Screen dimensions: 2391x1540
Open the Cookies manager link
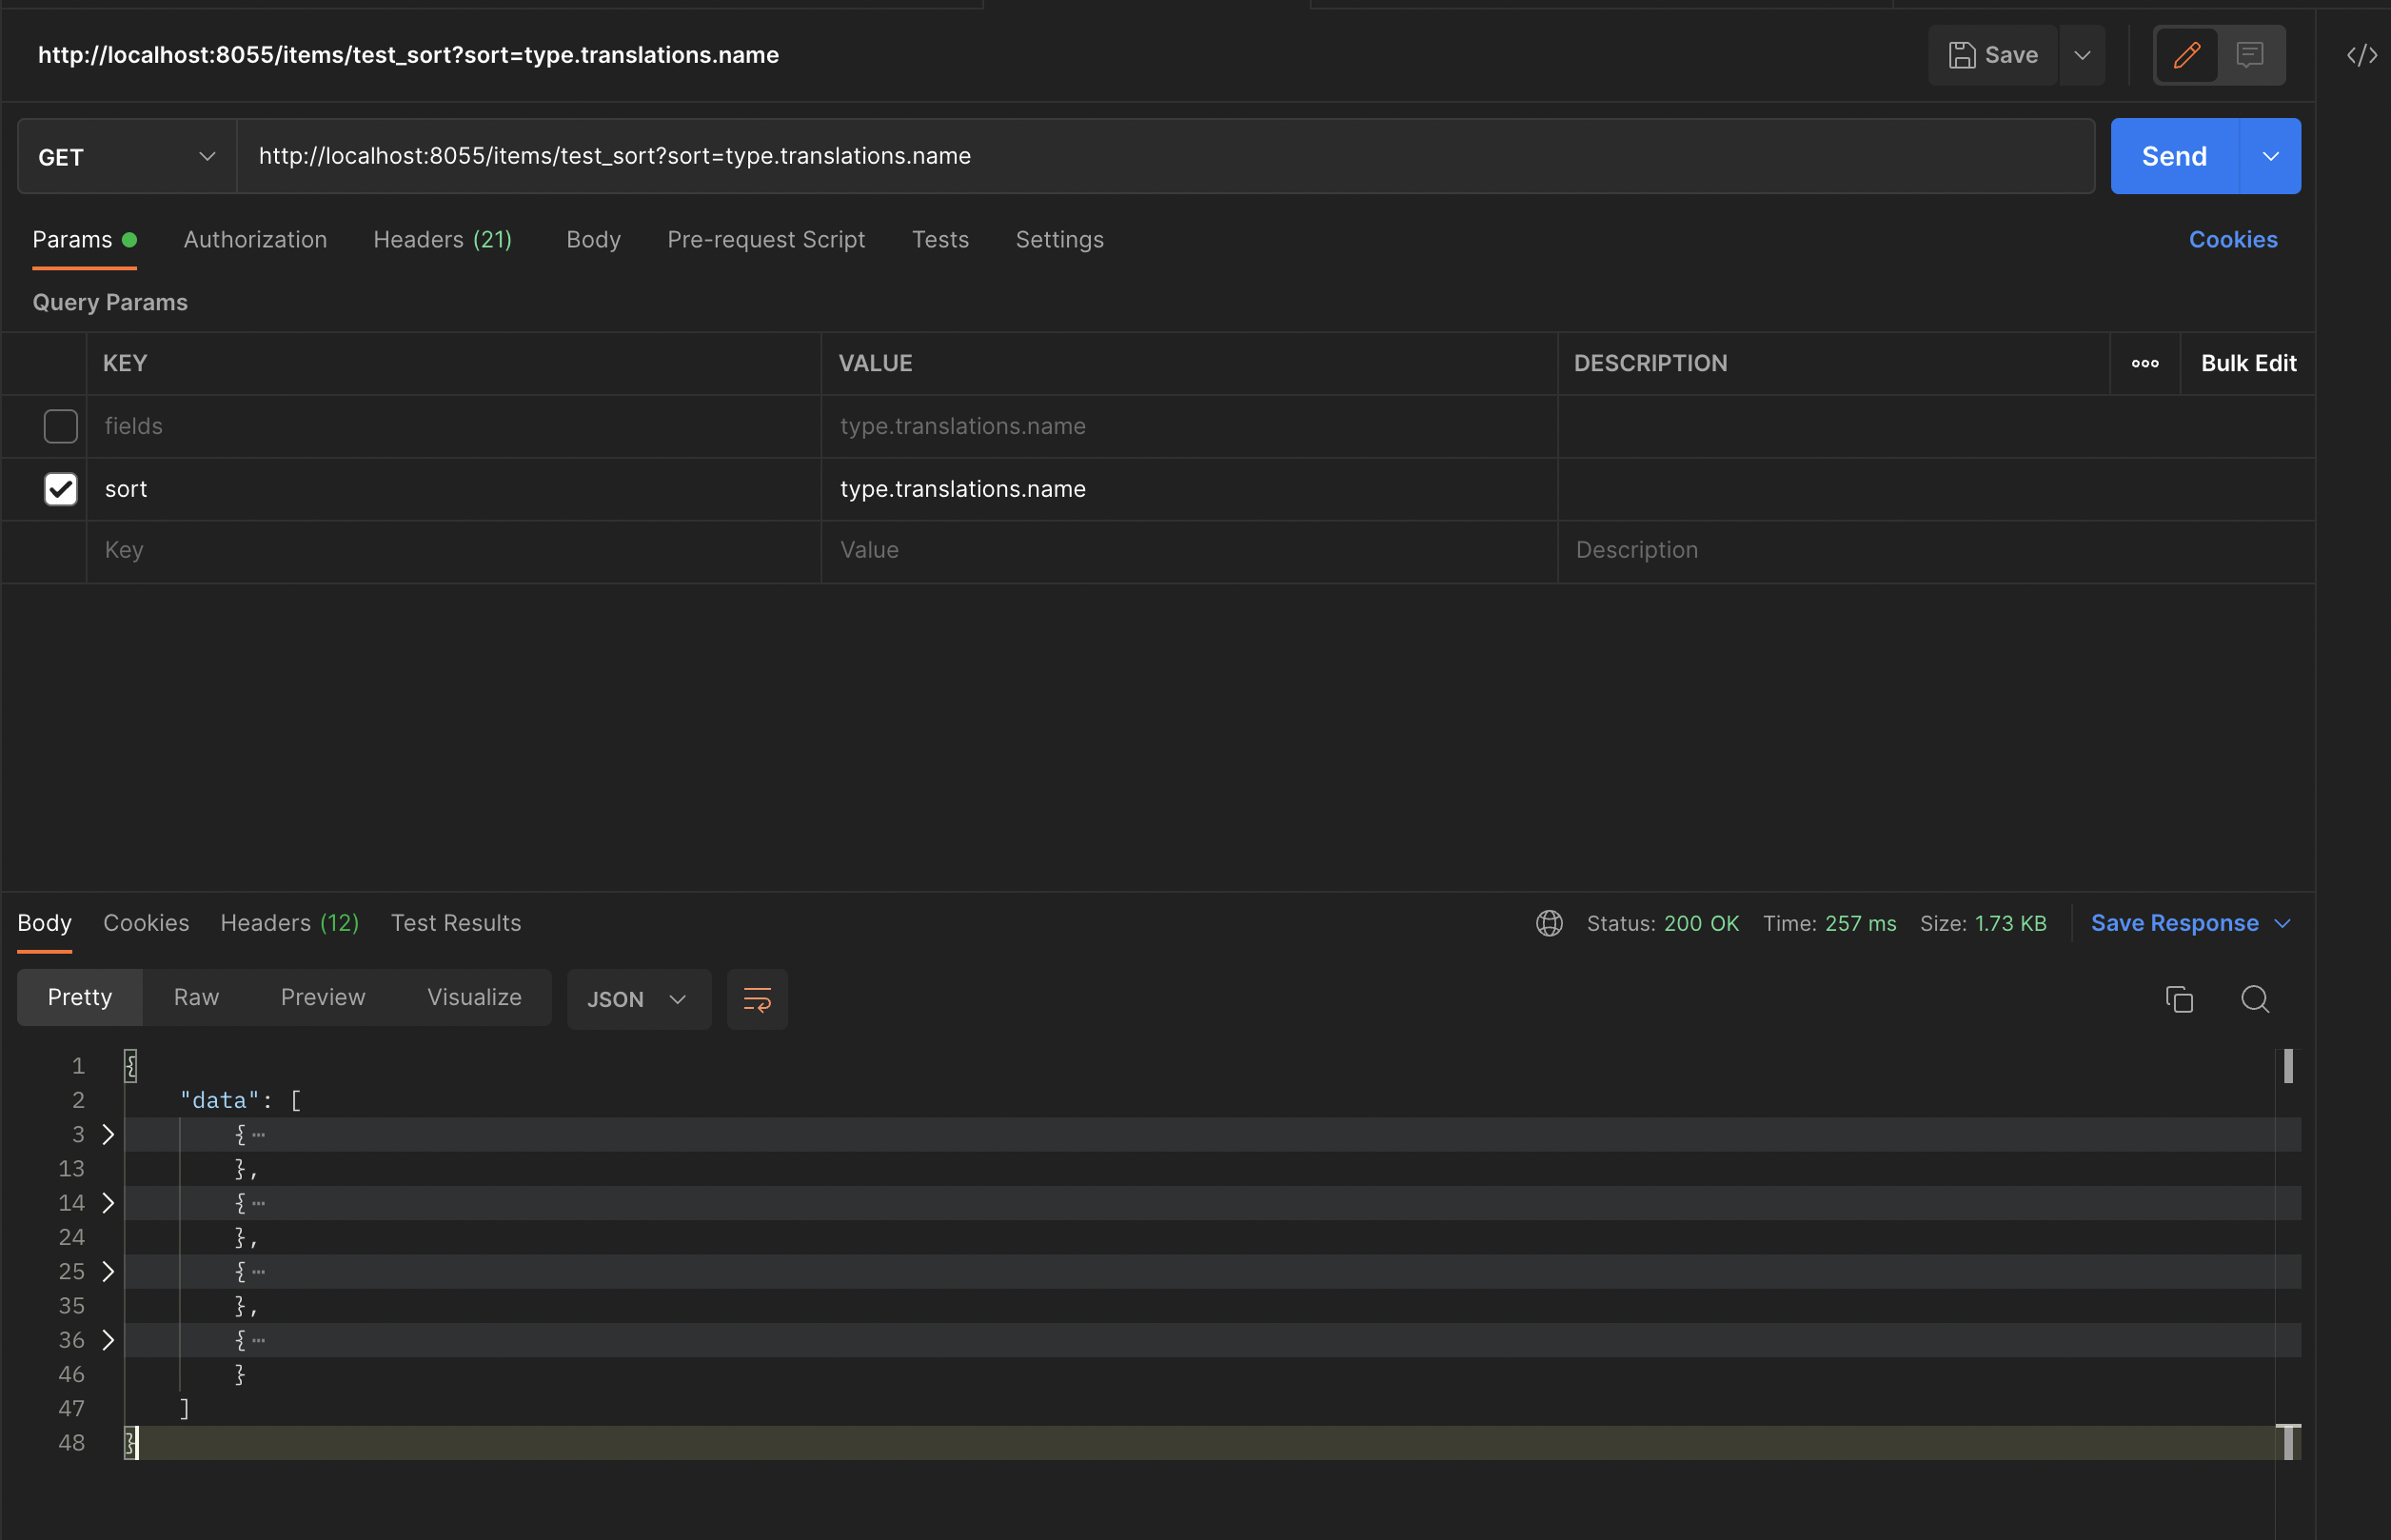(2233, 240)
